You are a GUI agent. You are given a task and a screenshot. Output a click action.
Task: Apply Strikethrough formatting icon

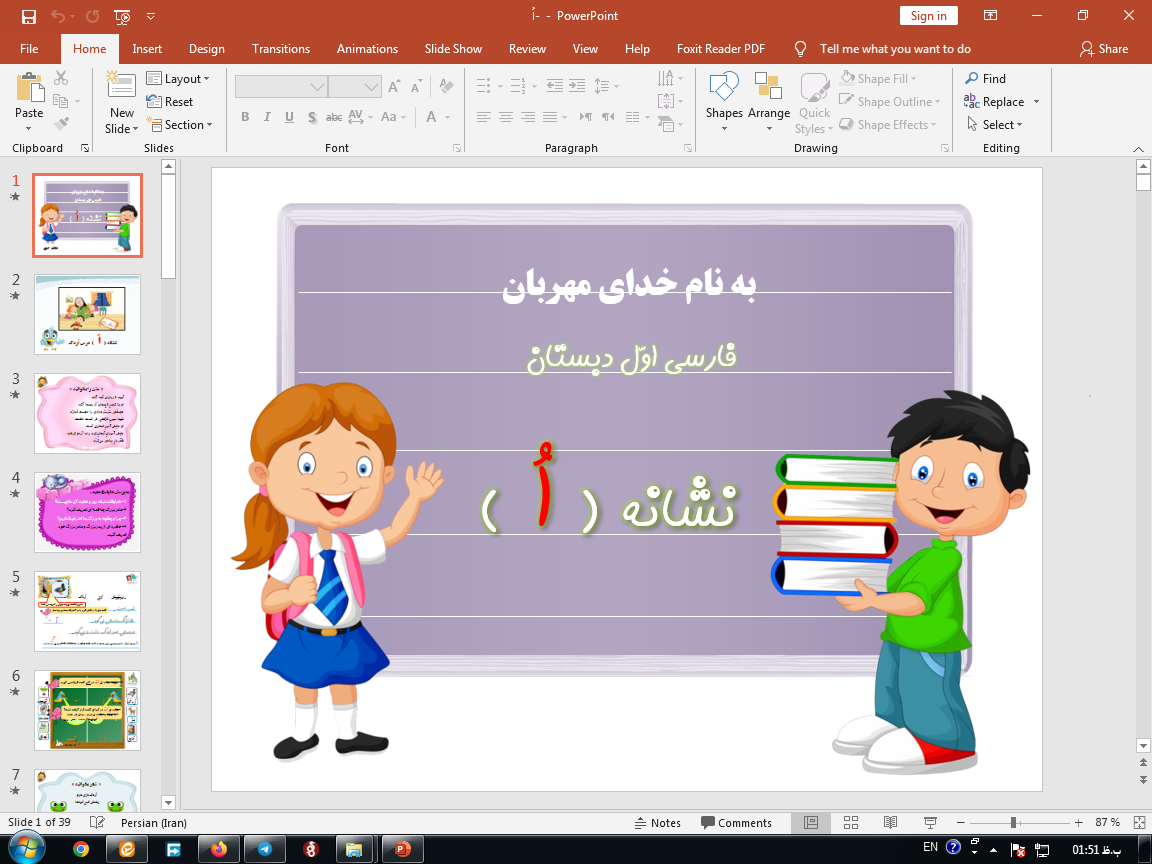pos(334,117)
